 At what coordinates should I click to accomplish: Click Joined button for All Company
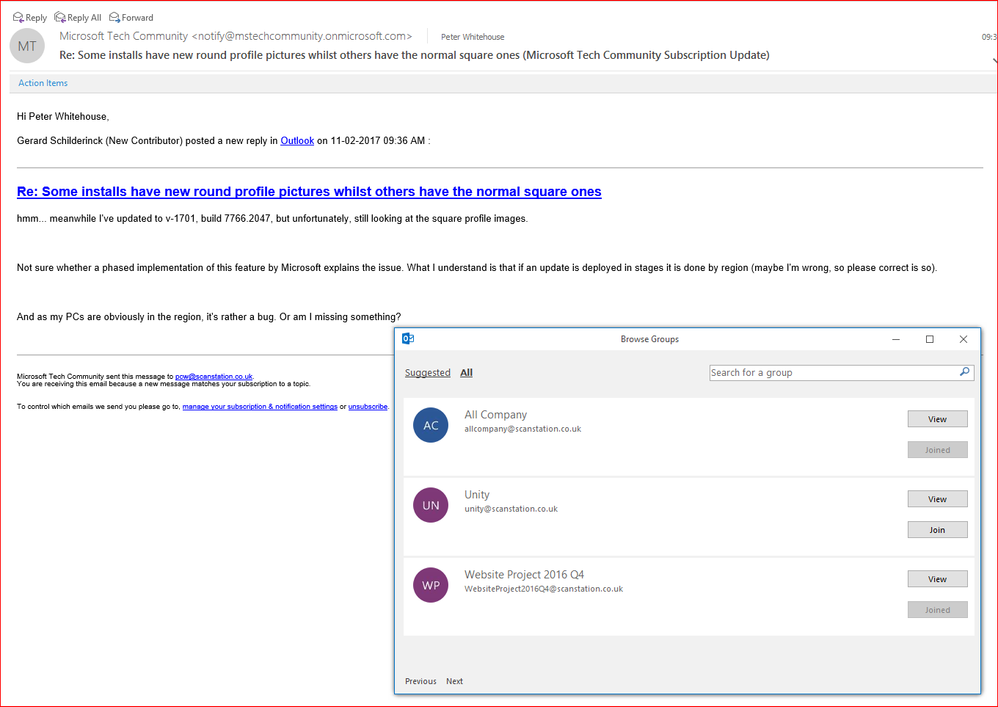pos(938,450)
